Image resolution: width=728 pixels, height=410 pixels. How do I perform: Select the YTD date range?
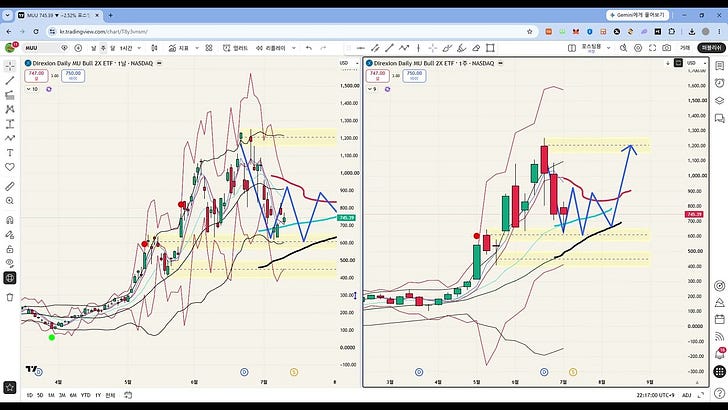[85, 395]
